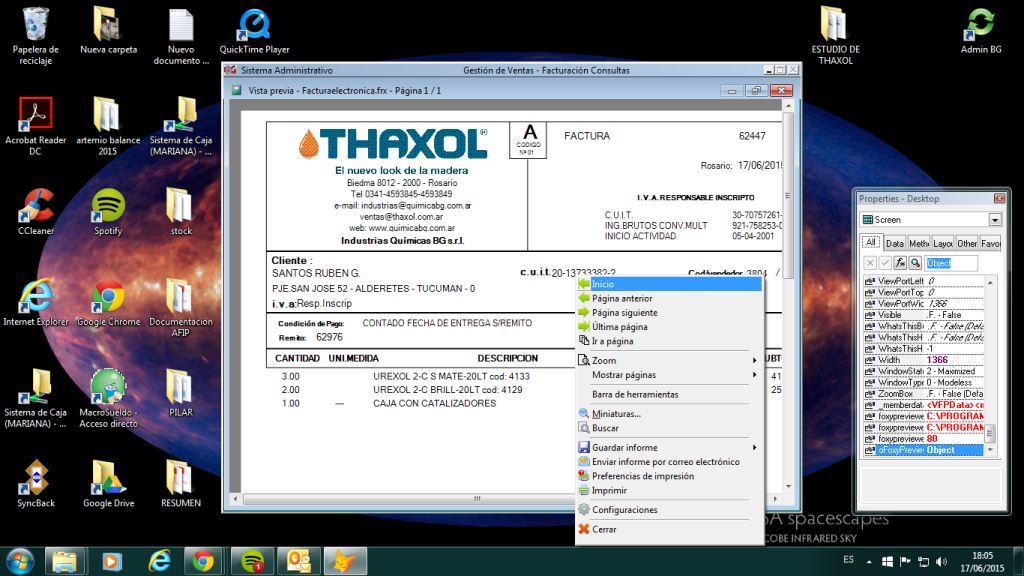Click the ES language indicator in taskbar
The image size is (1024, 576).
click(x=848, y=560)
